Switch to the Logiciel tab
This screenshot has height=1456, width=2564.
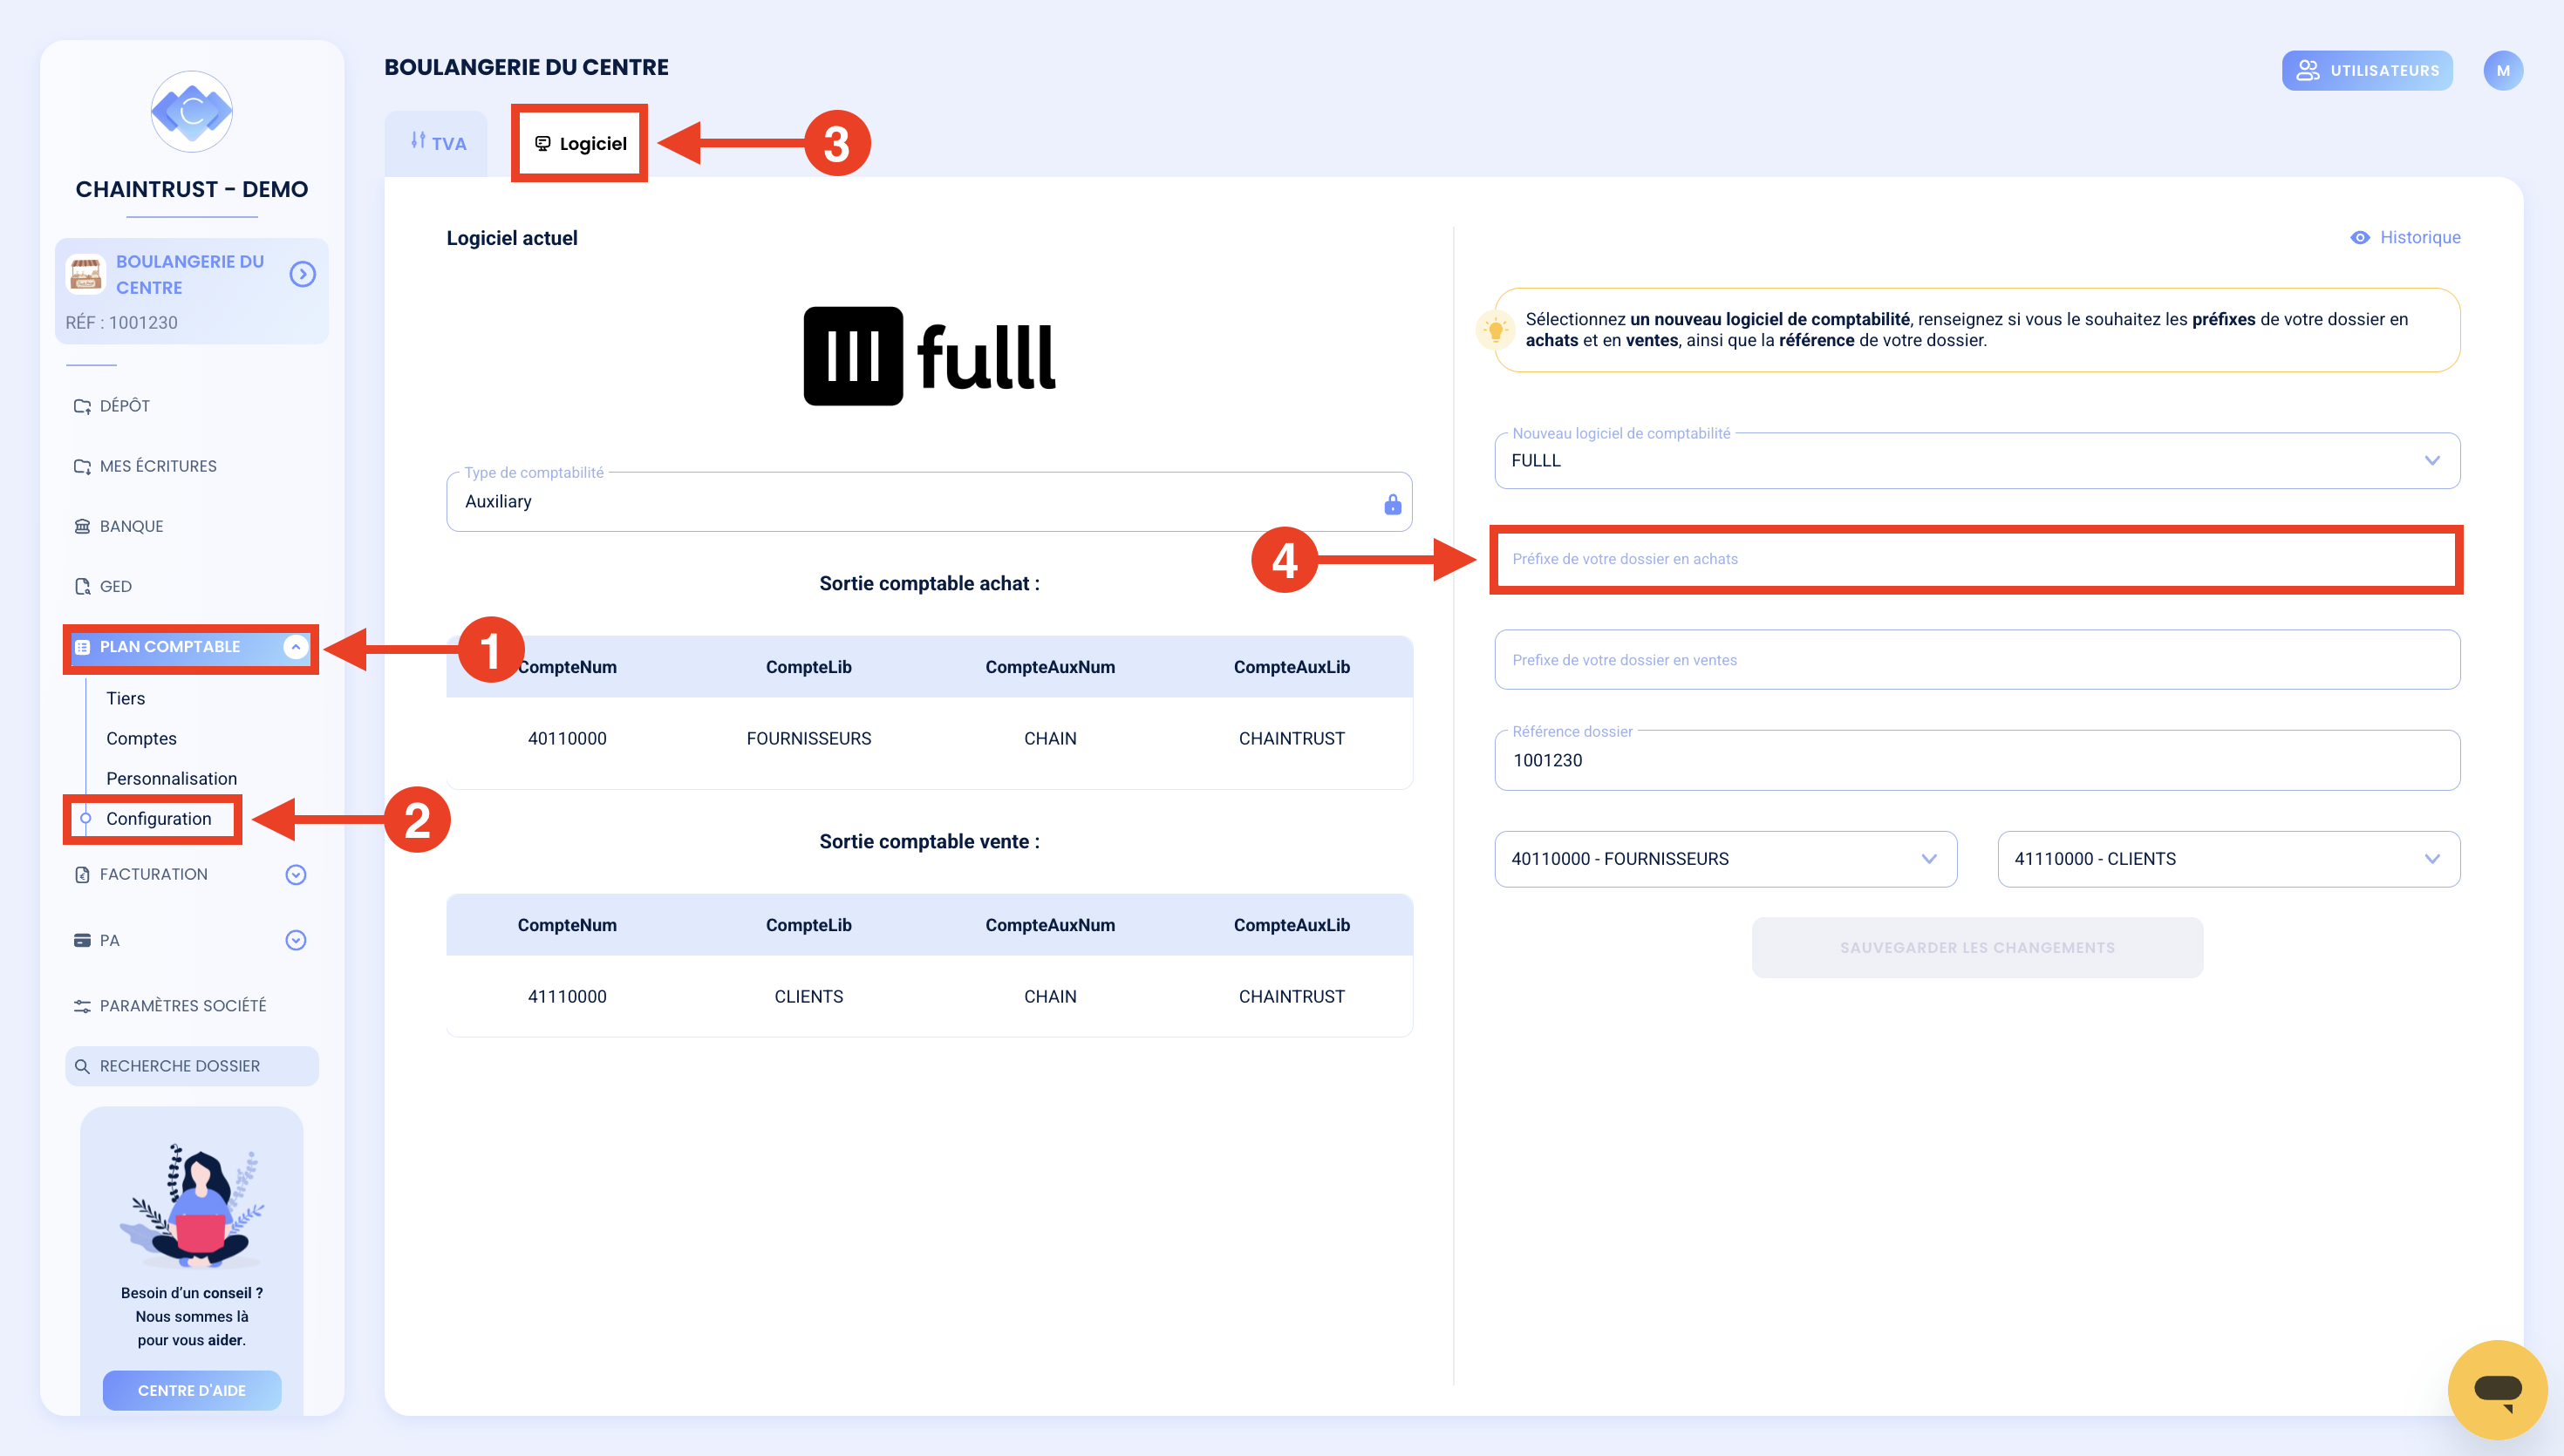(x=580, y=143)
